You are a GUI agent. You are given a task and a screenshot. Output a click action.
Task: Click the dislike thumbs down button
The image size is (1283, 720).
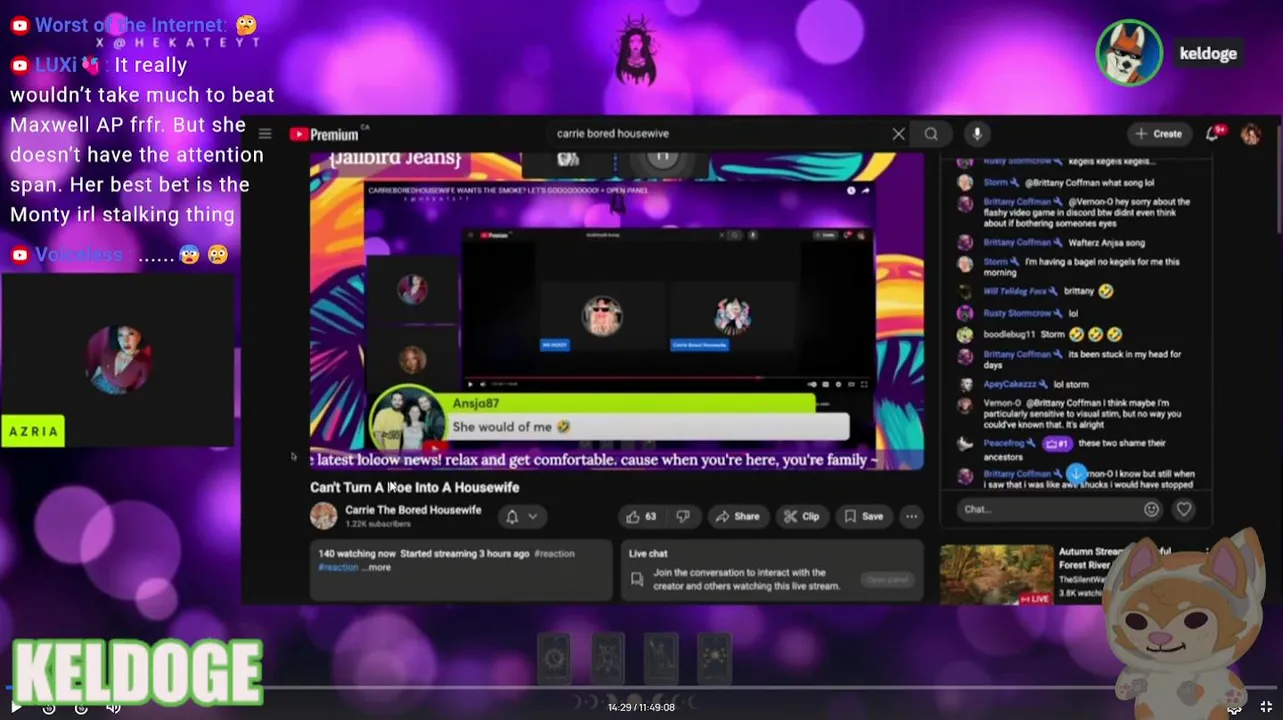[683, 516]
